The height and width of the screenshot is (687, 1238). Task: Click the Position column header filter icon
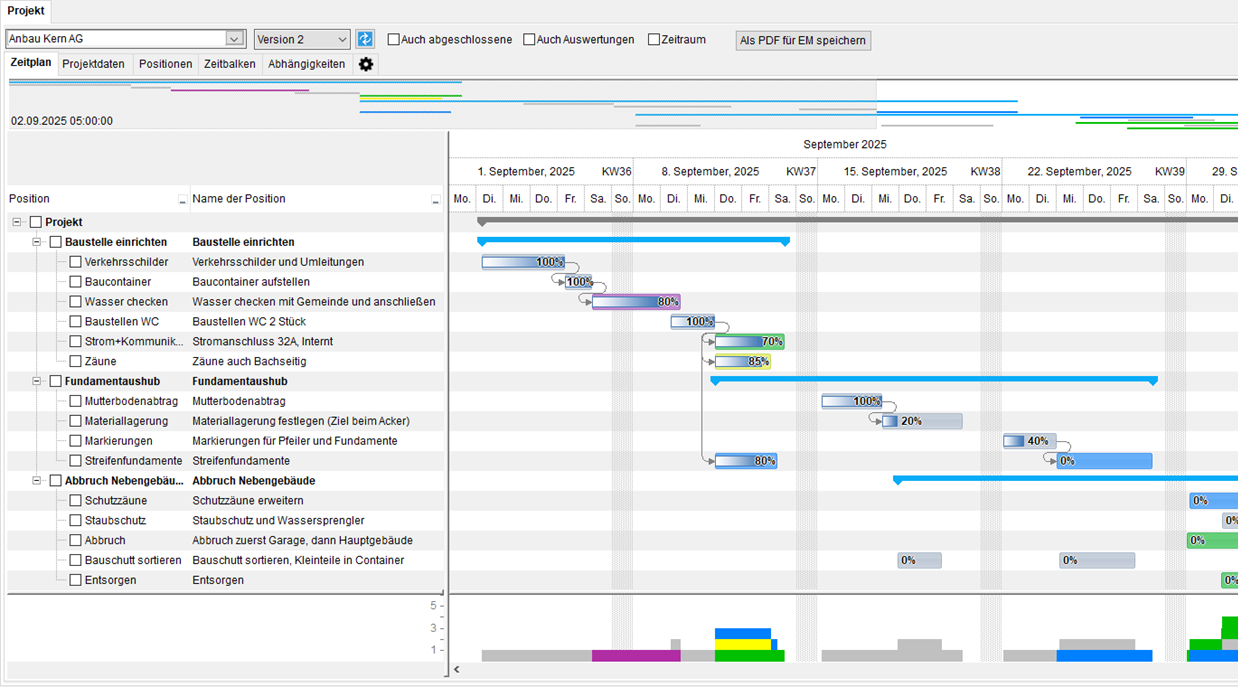tap(182, 200)
